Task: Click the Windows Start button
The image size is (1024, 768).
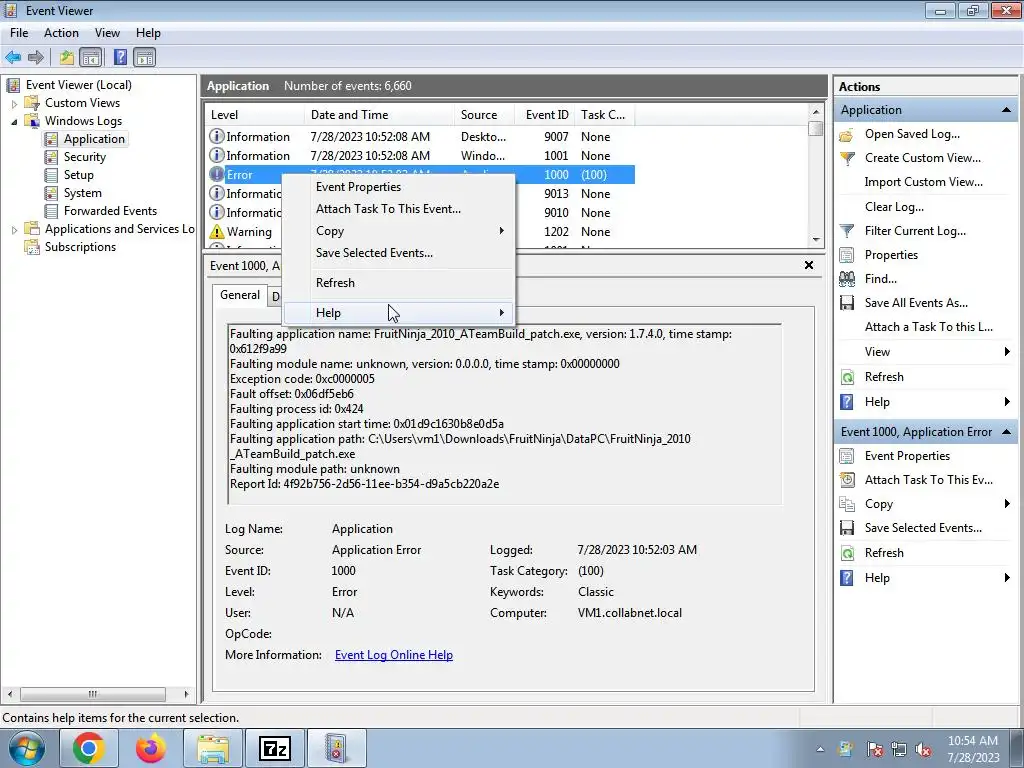Action: click(27, 748)
